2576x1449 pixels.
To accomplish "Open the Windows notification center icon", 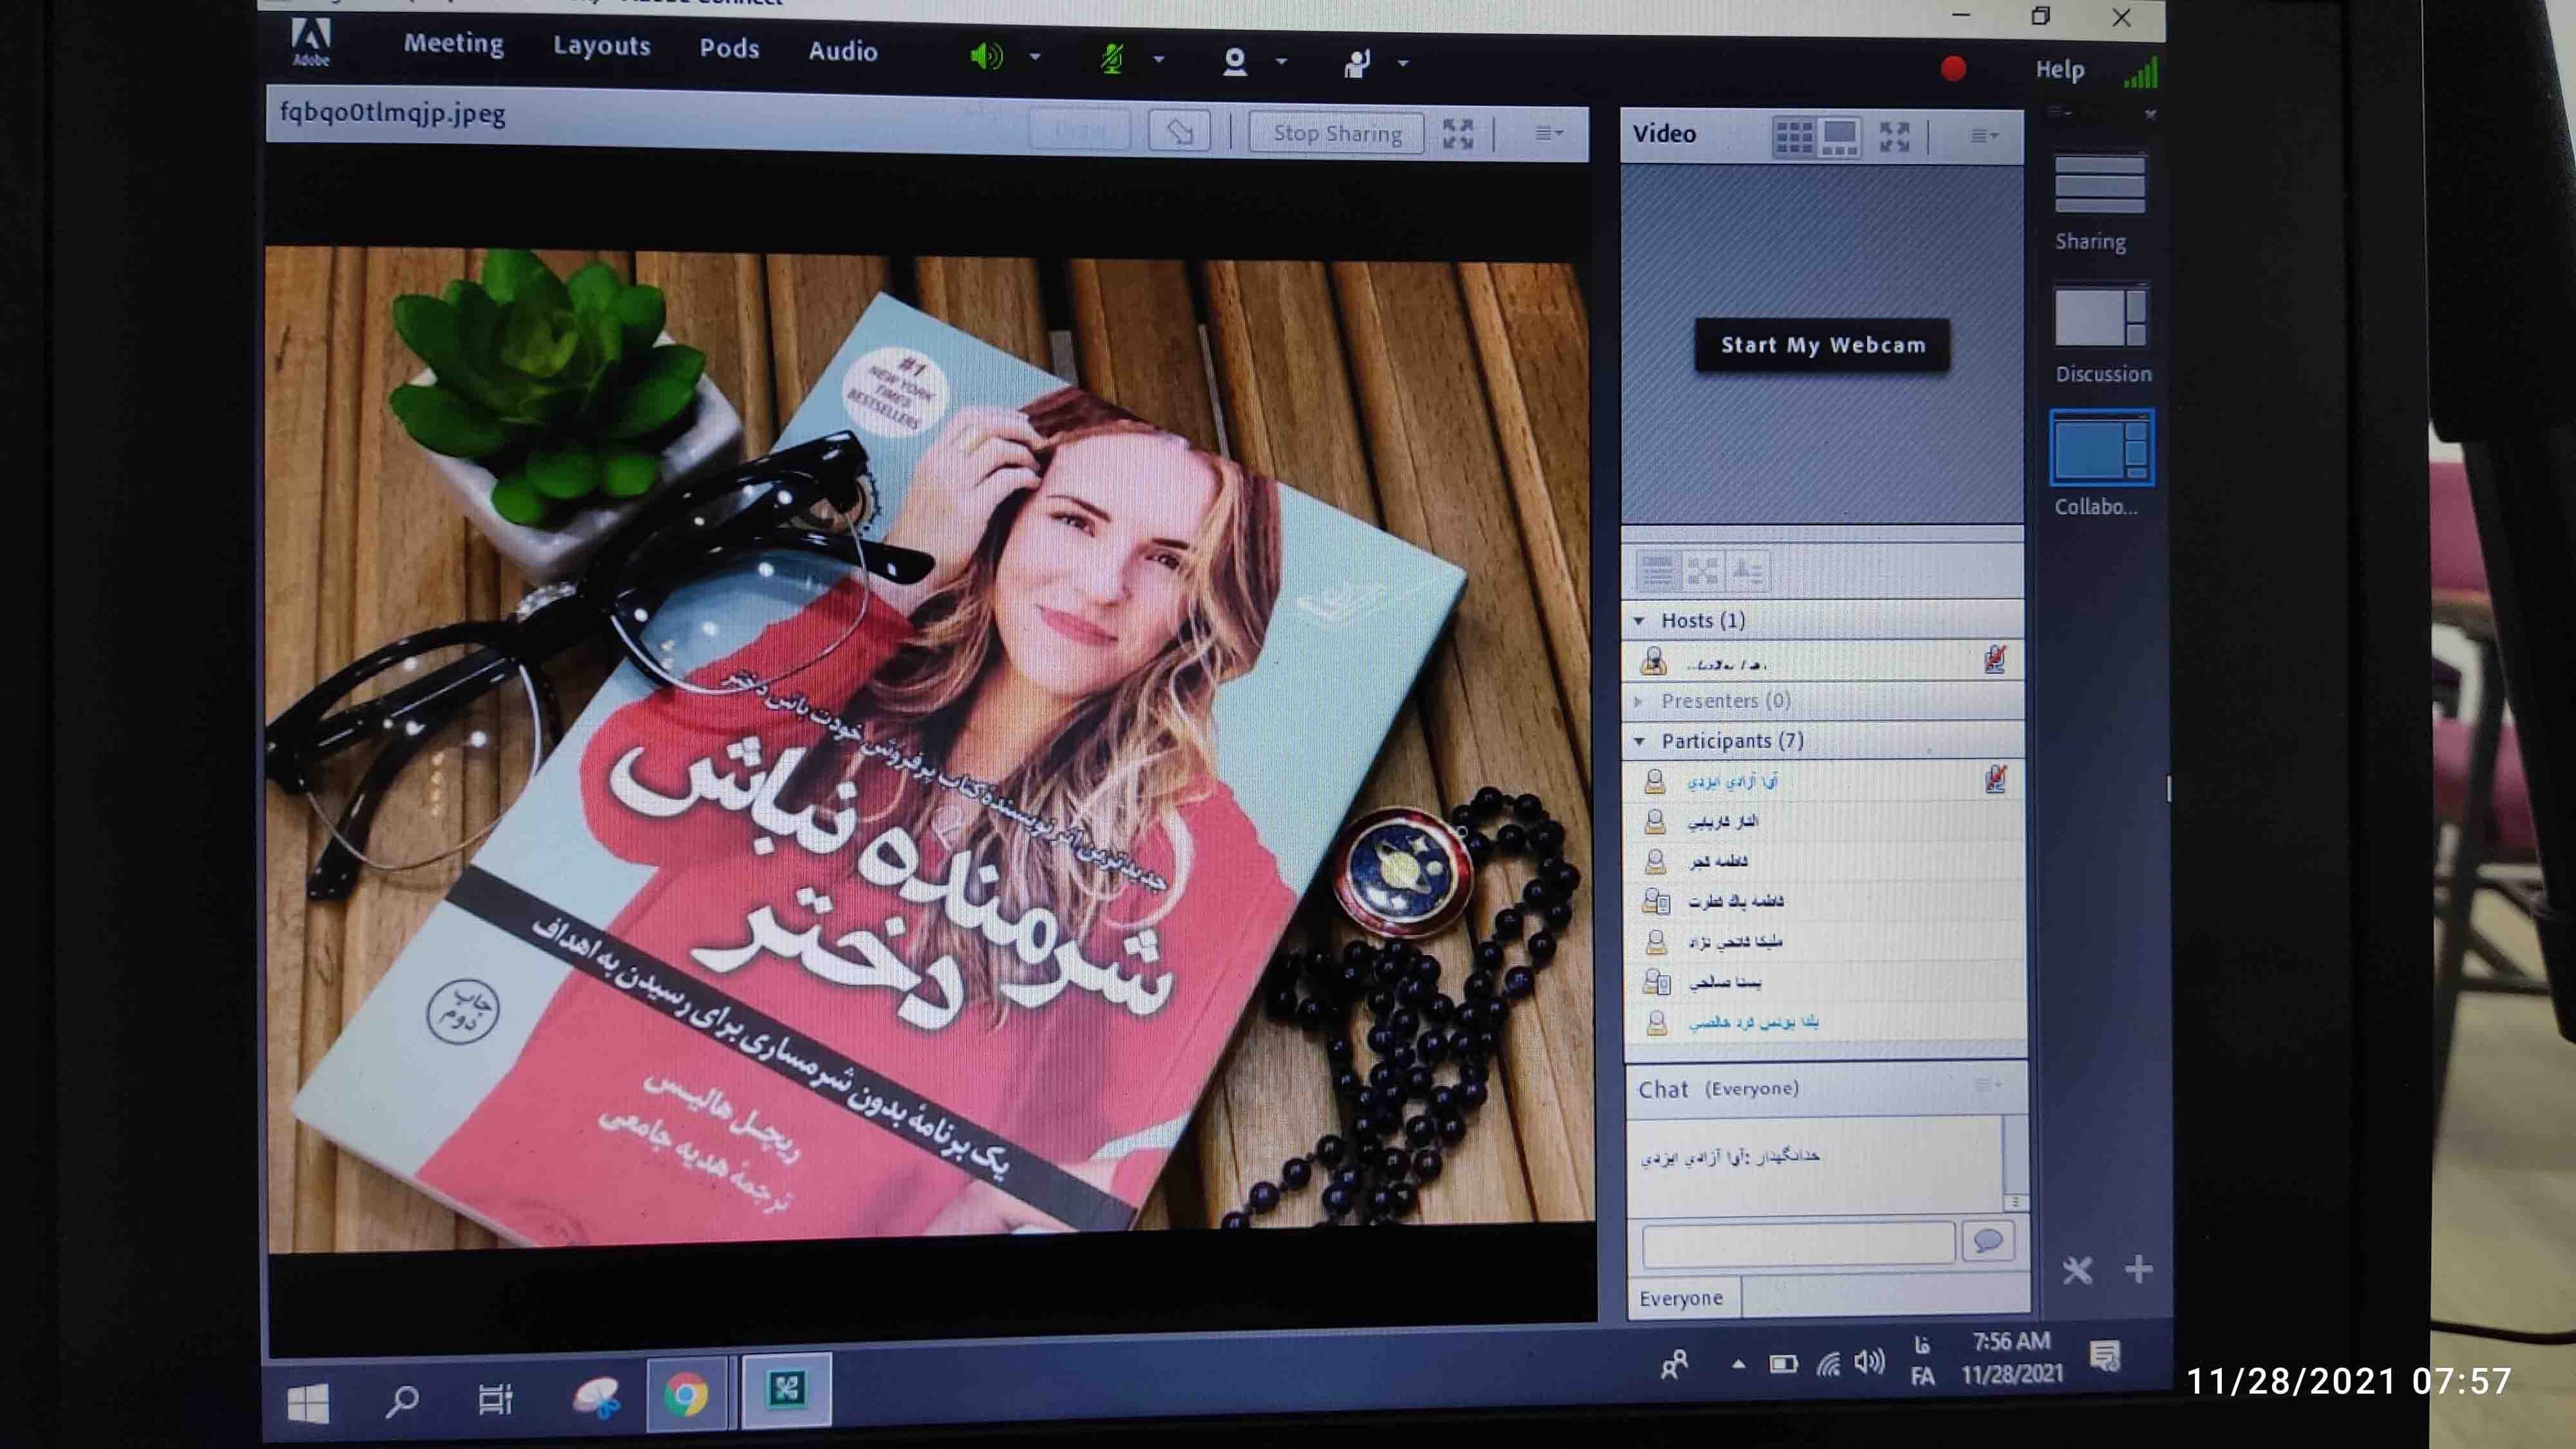I will click(x=2105, y=1356).
